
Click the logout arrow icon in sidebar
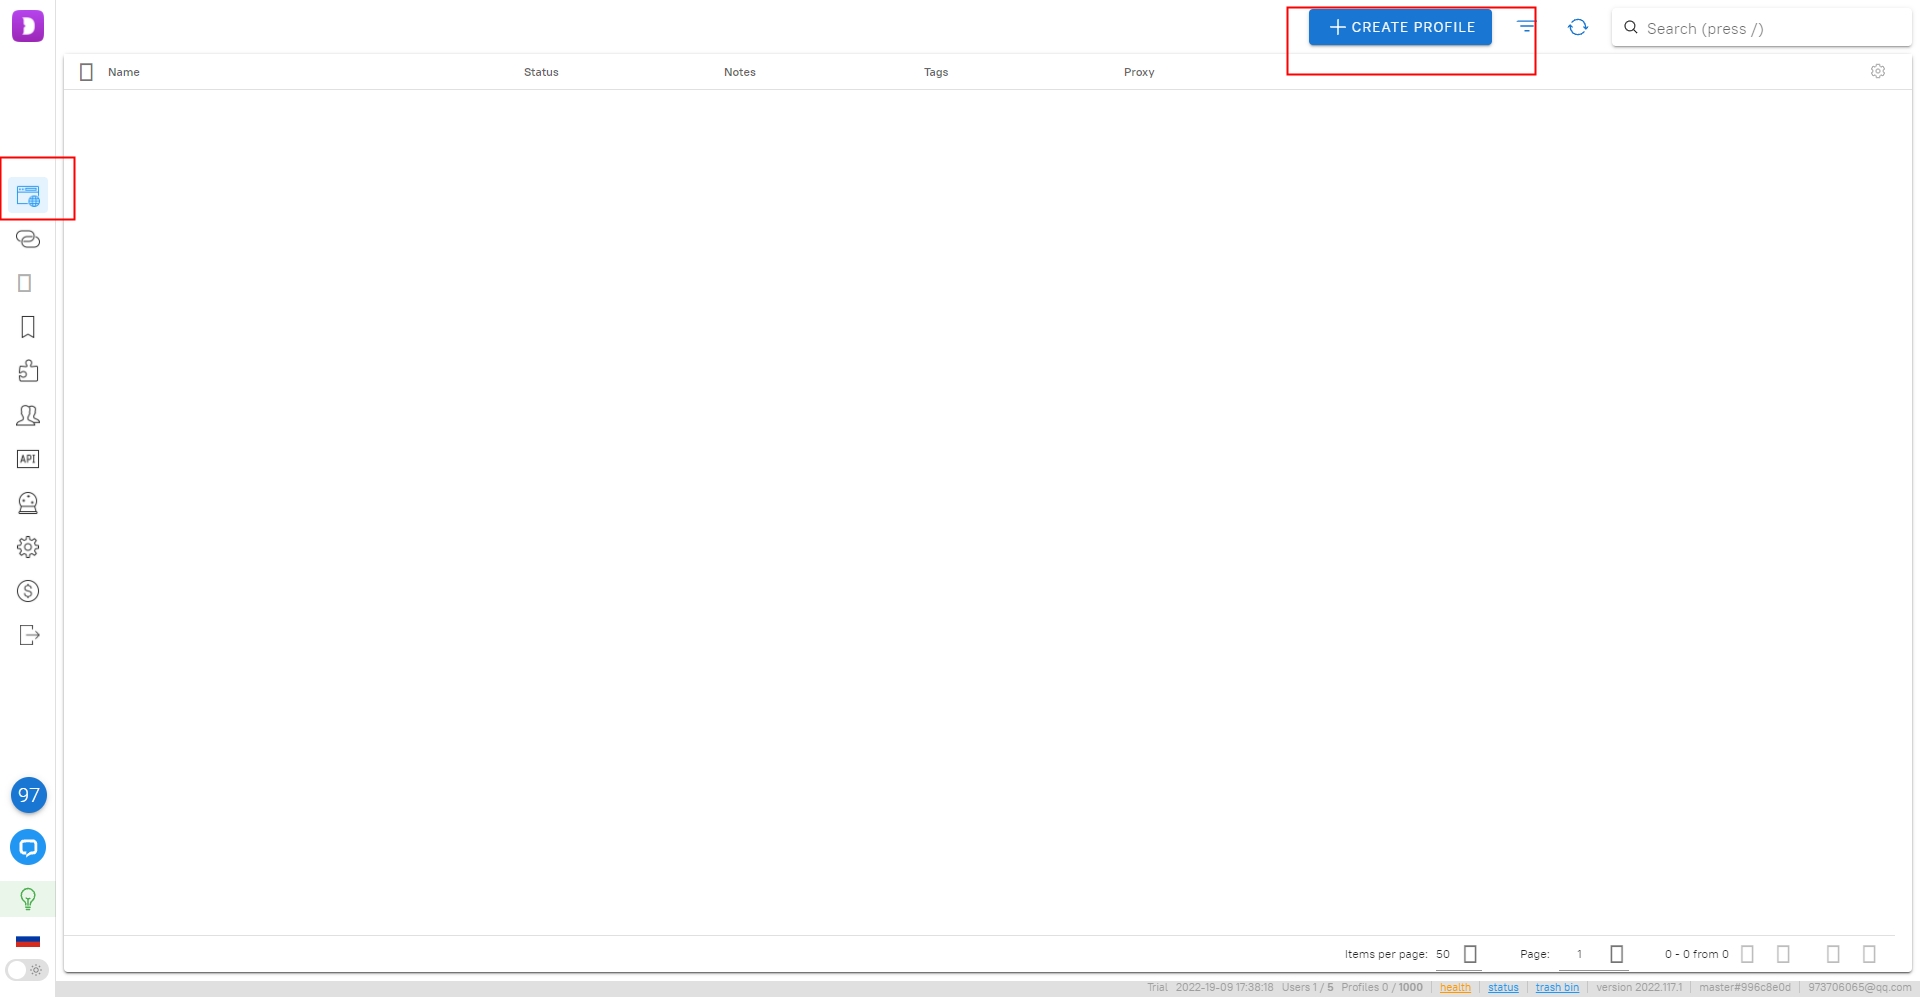28,635
